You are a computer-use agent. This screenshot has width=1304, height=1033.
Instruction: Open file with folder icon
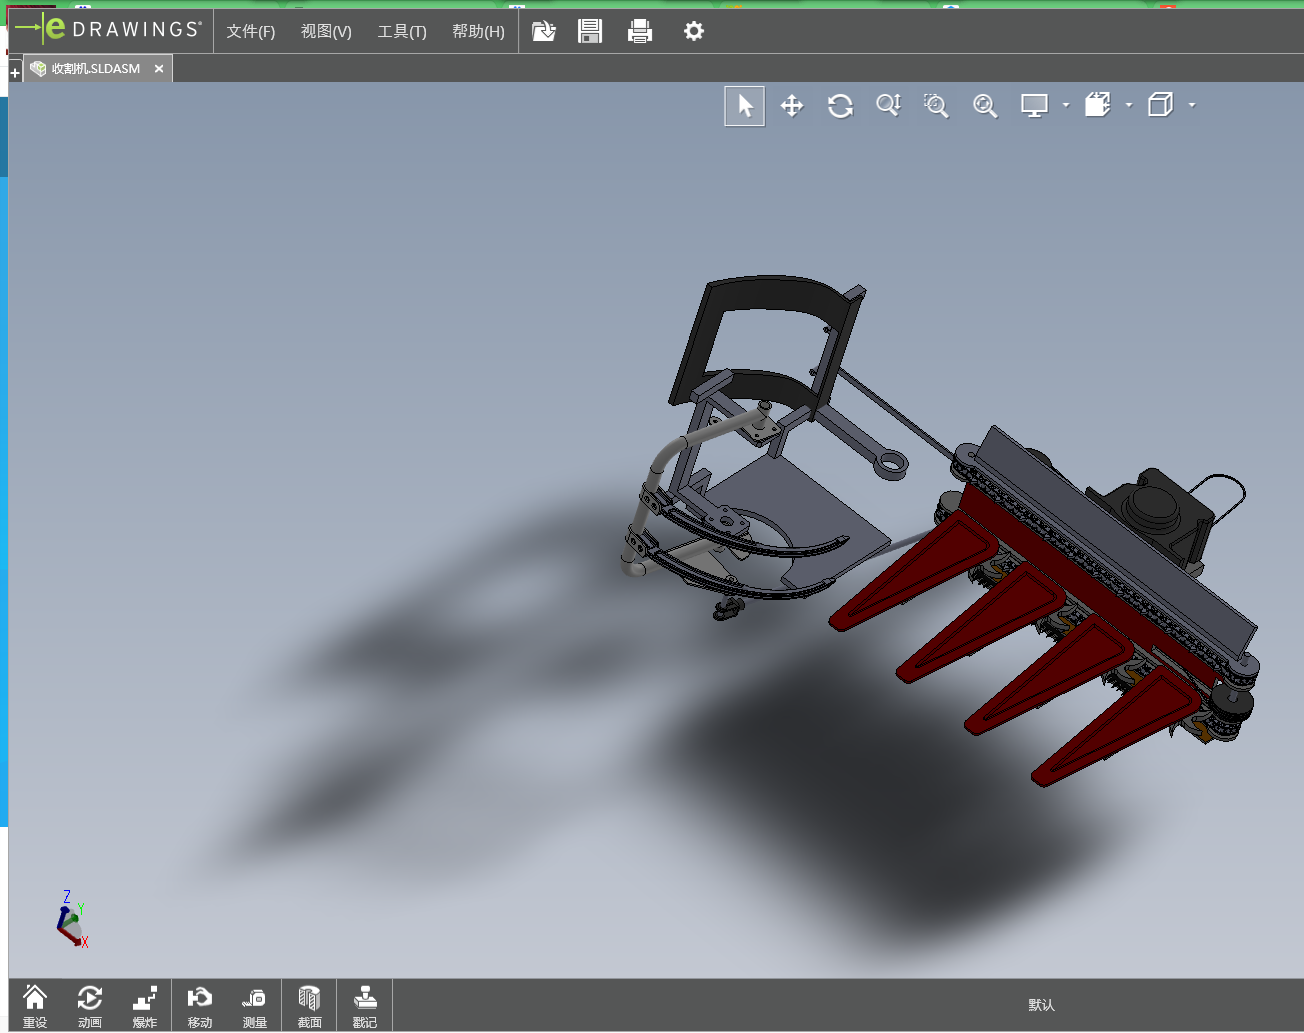tap(543, 32)
